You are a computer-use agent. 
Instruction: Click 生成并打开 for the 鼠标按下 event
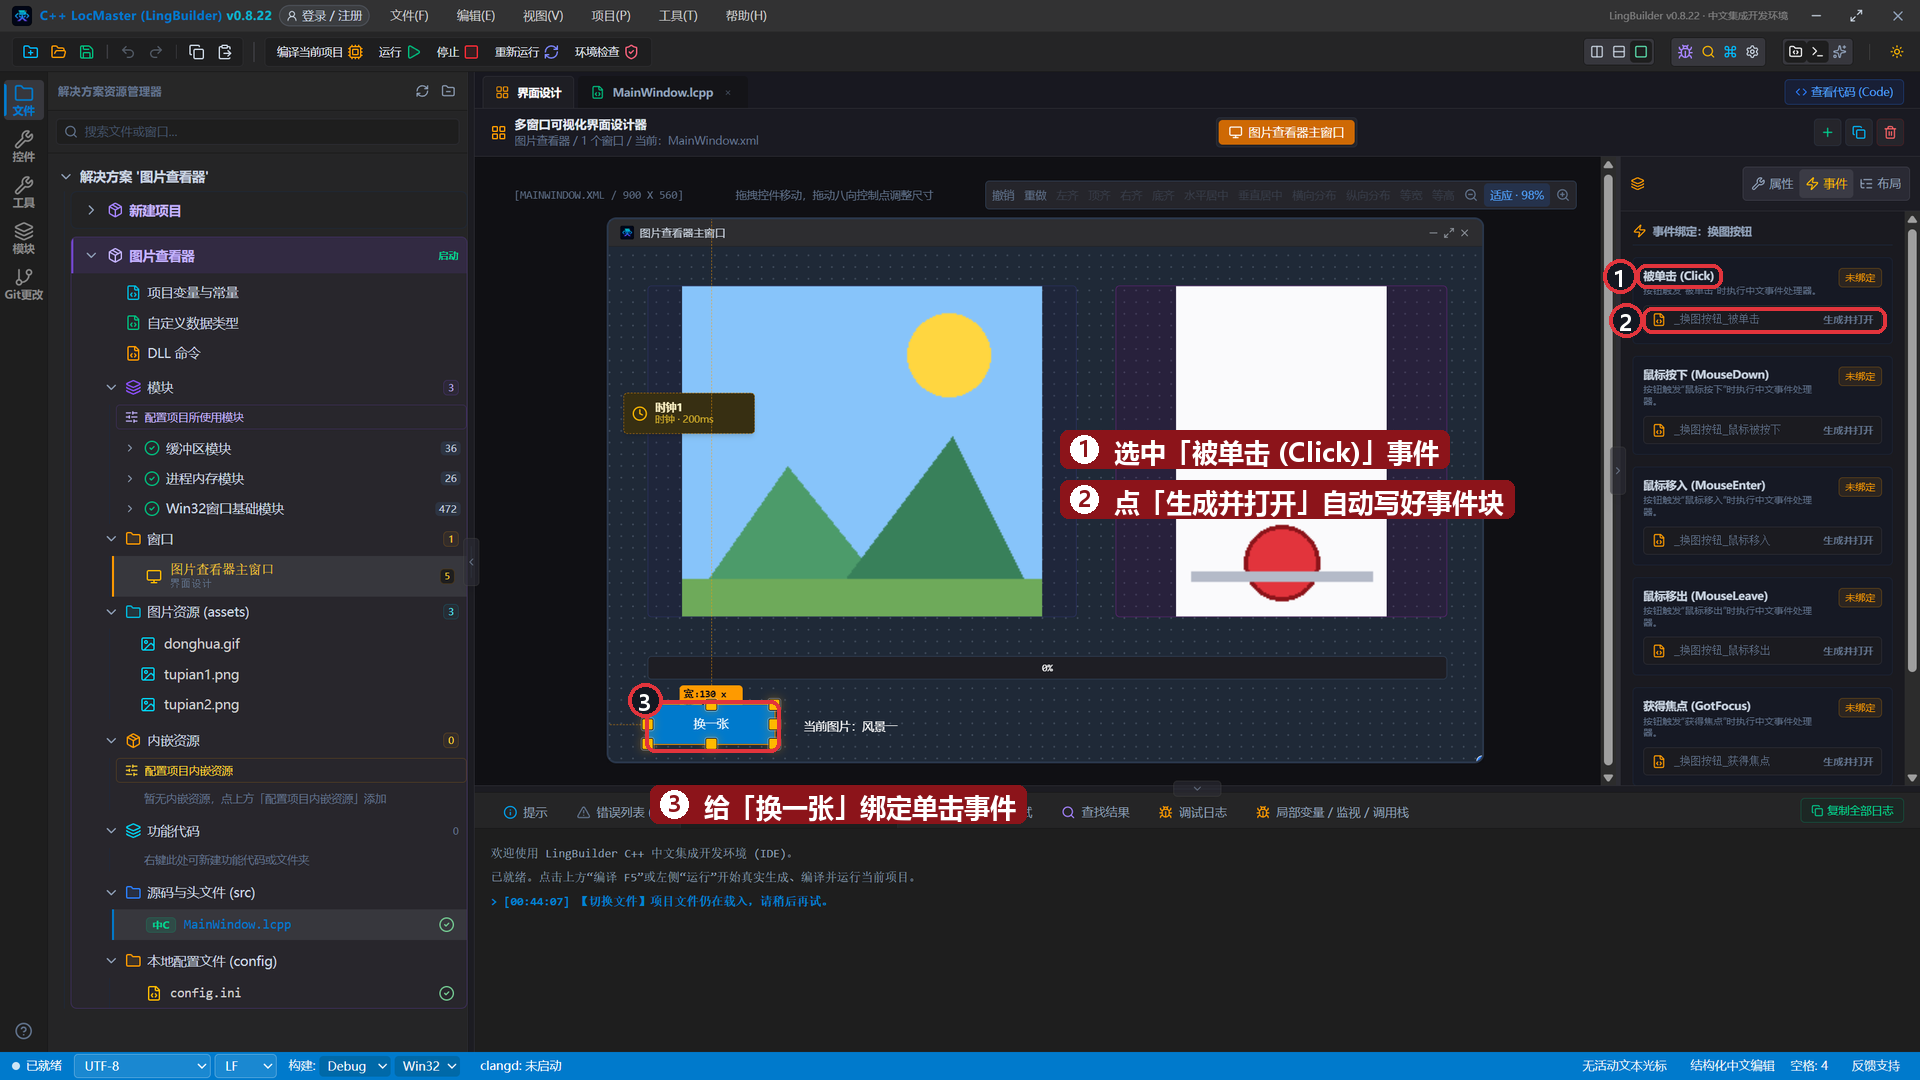click(1847, 430)
